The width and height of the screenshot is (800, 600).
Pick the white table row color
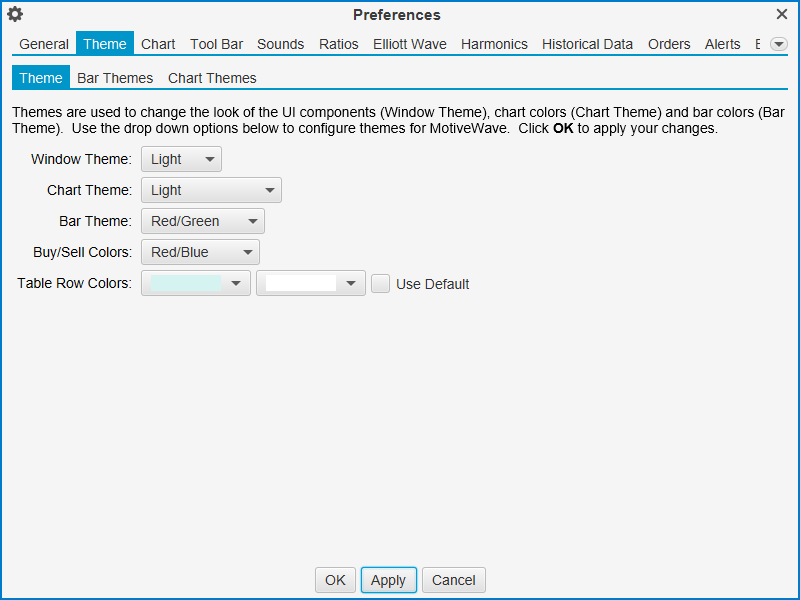pyautogui.click(x=310, y=283)
